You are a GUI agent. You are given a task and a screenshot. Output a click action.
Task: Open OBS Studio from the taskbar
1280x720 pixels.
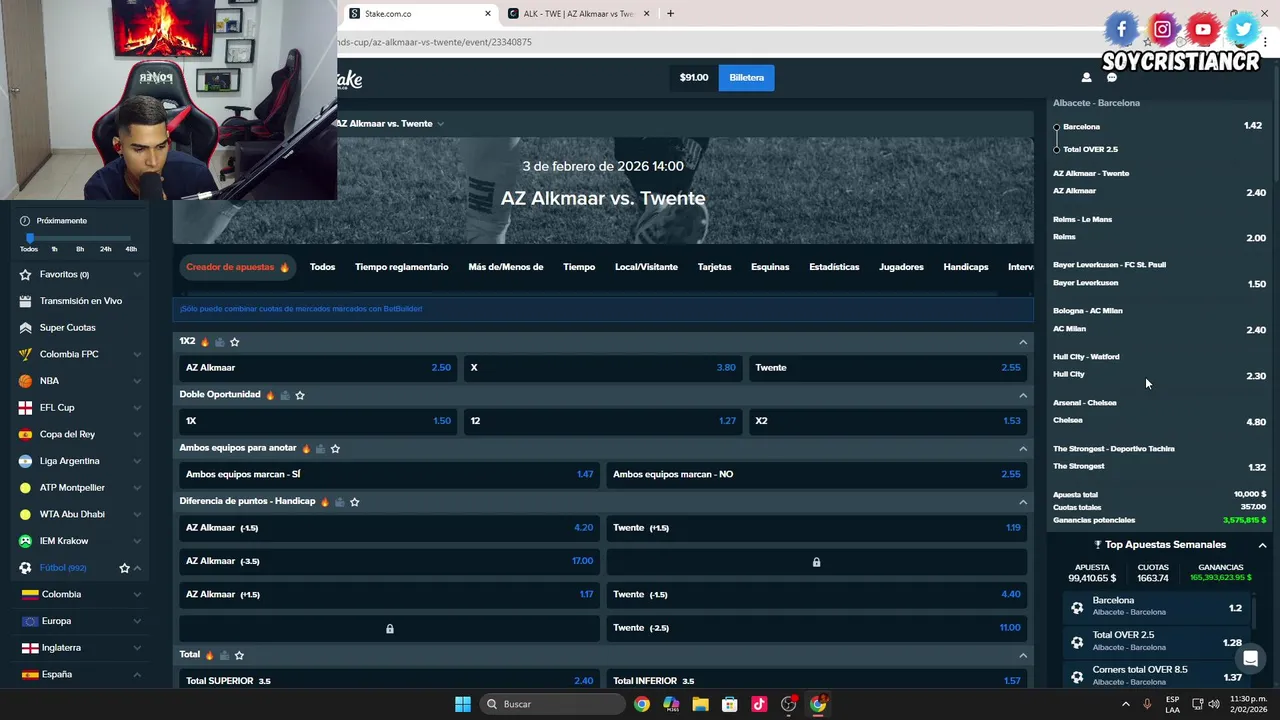point(788,704)
